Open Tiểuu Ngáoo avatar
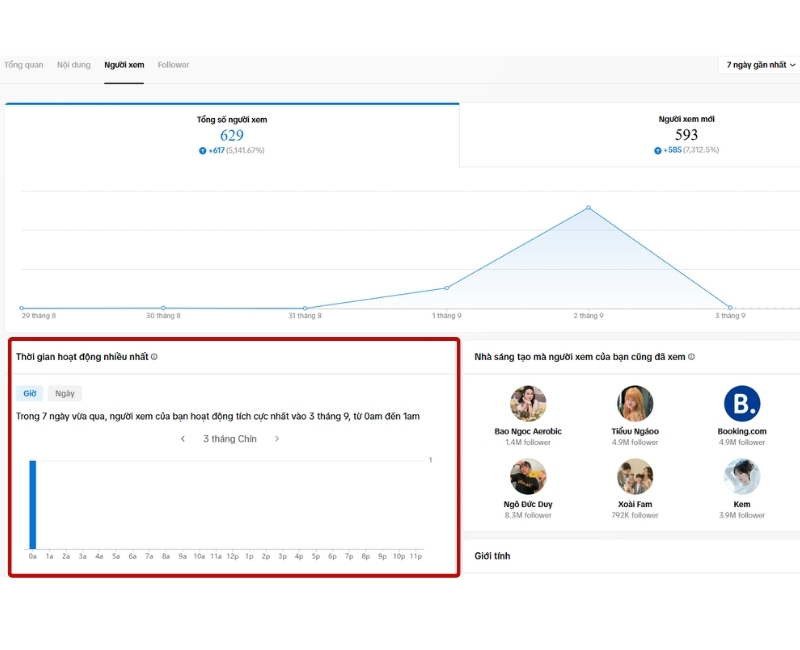This screenshot has height=650, width=800. coord(635,404)
